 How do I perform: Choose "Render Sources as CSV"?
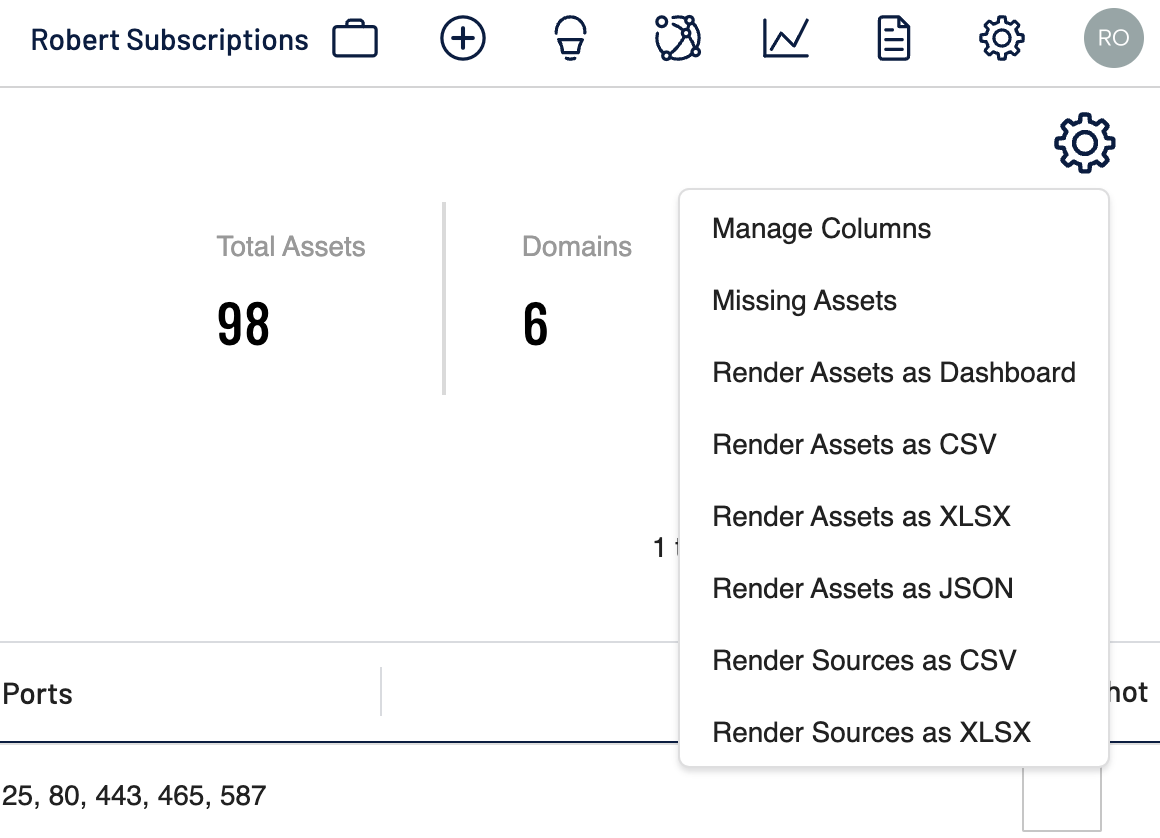(863, 660)
